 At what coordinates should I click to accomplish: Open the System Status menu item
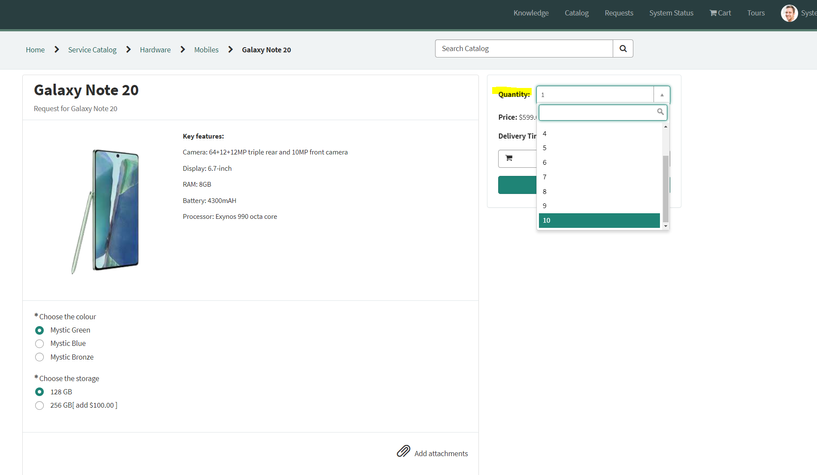tap(671, 13)
